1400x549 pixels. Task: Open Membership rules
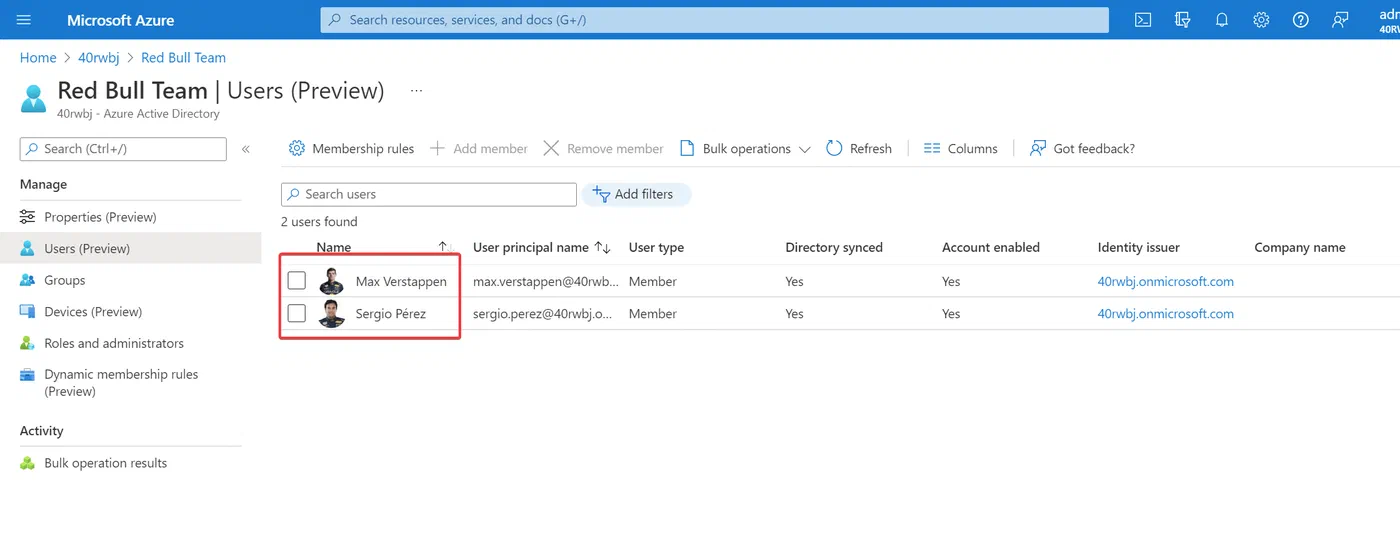click(x=351, y=148)
